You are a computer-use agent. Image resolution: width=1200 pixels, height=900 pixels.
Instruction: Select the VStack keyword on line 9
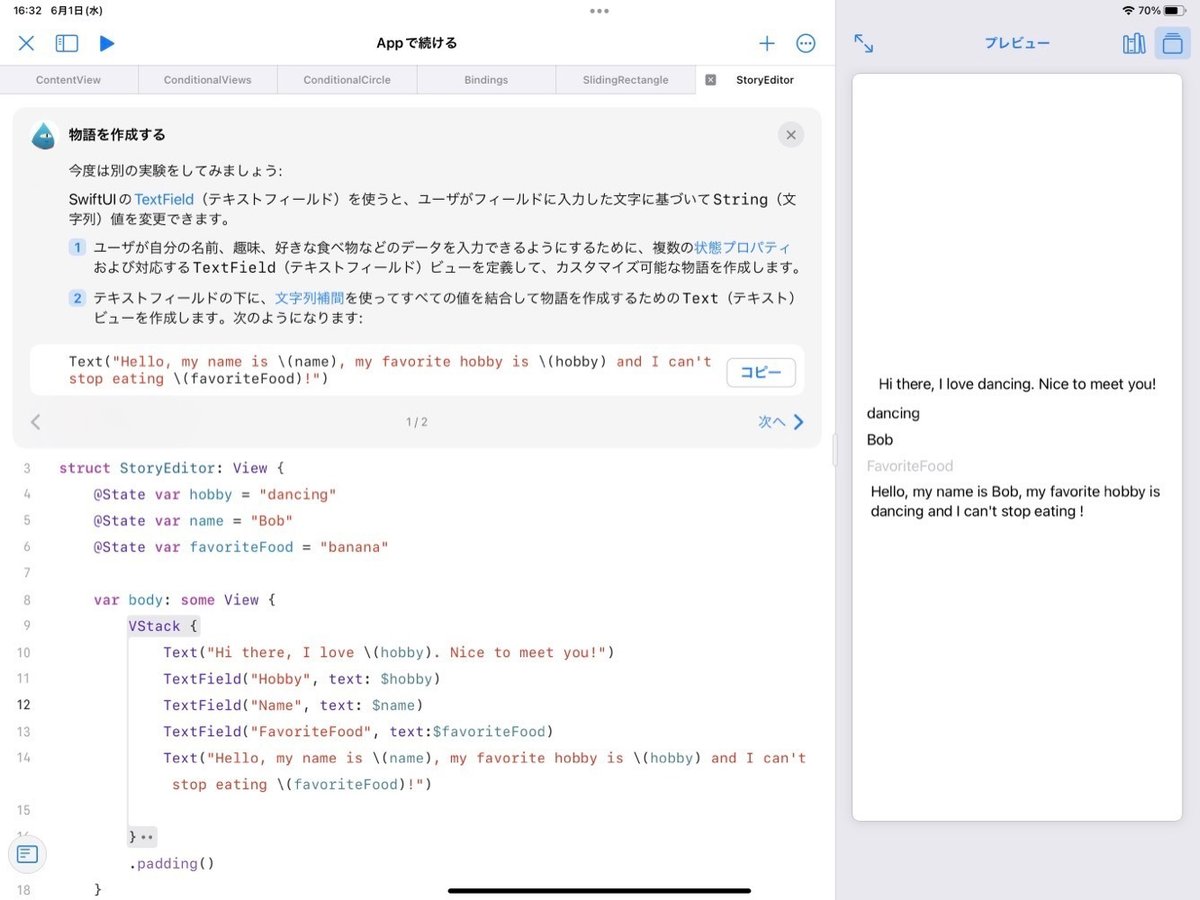point(154,626)
